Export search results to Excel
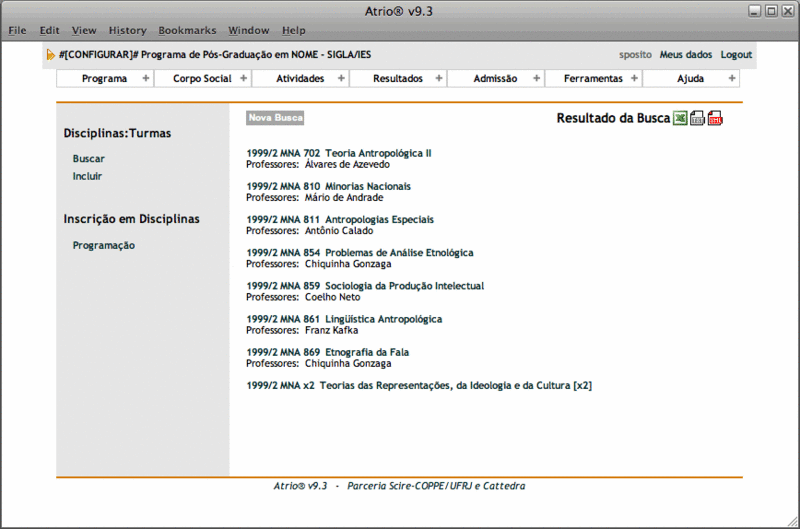Image resolution: width=800 pixels, height=529 pixels. [680, 119]
